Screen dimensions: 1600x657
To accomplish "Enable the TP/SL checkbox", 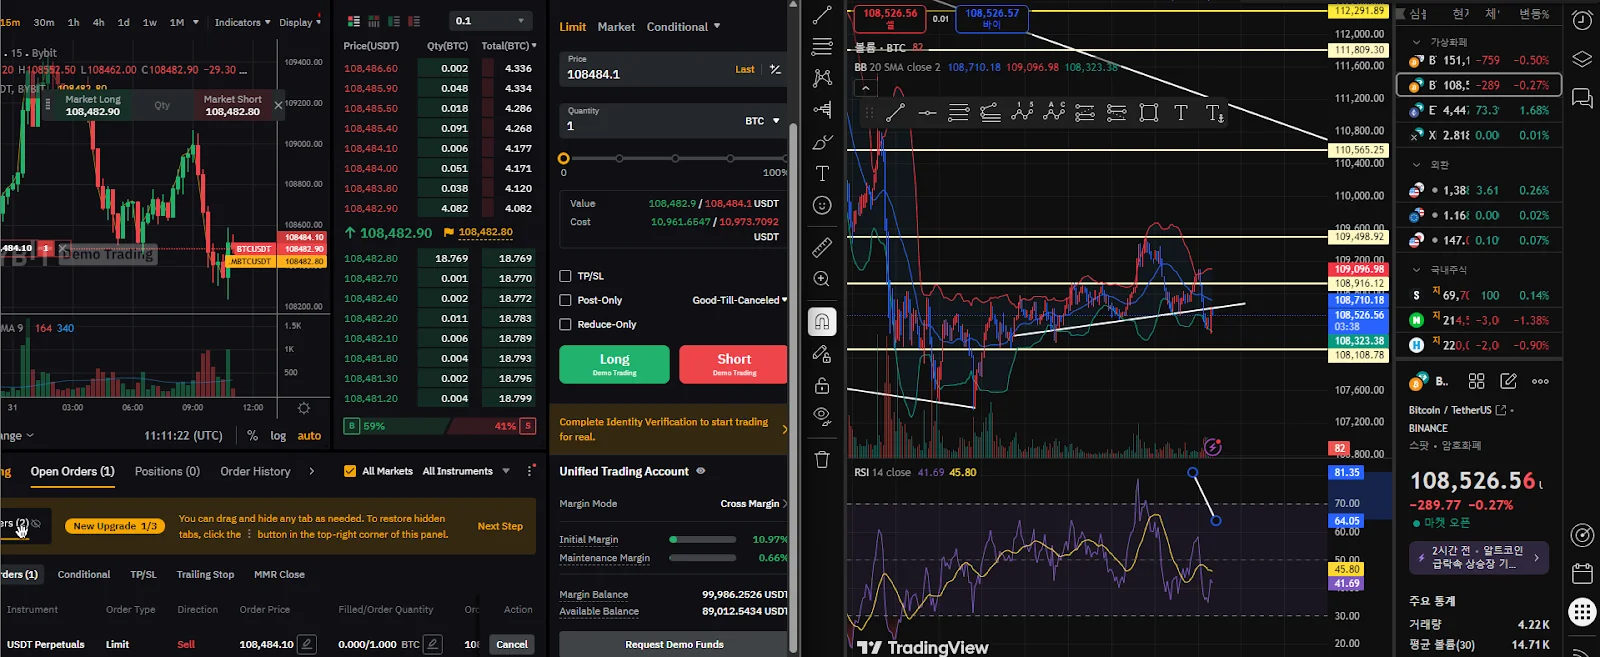I will [x=565, y=276].
